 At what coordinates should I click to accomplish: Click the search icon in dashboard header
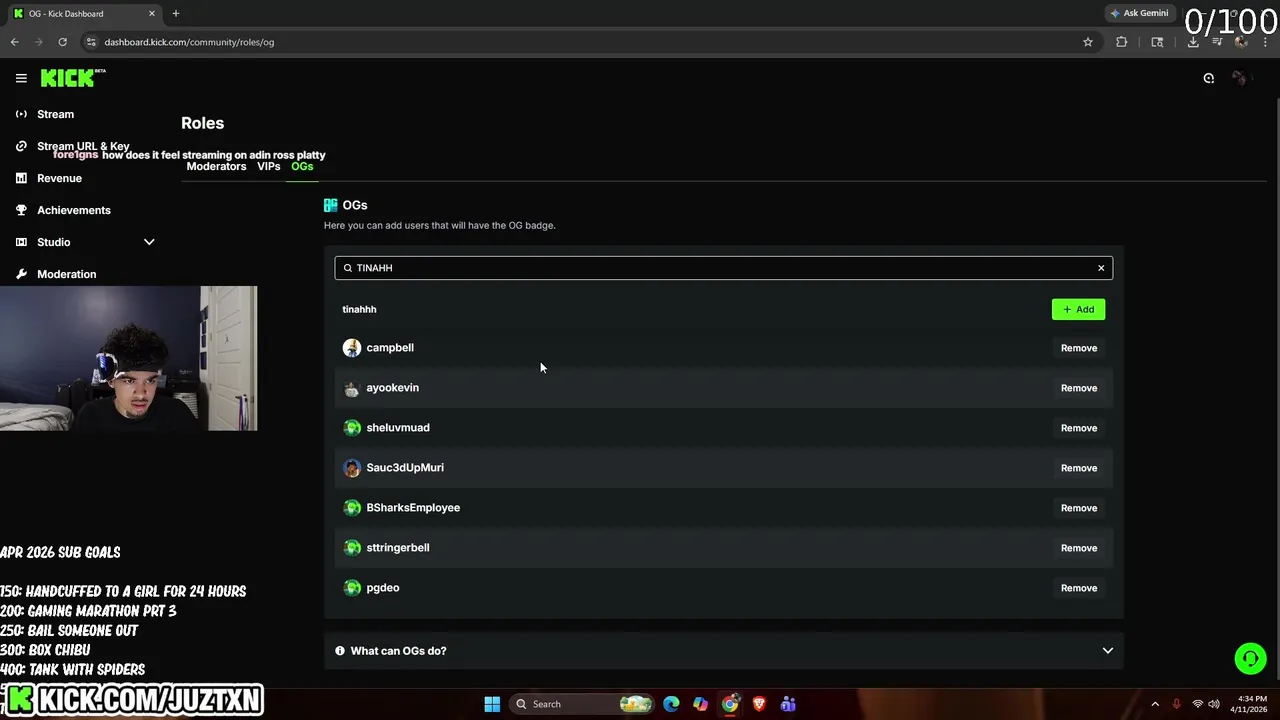click(1208, 78)
